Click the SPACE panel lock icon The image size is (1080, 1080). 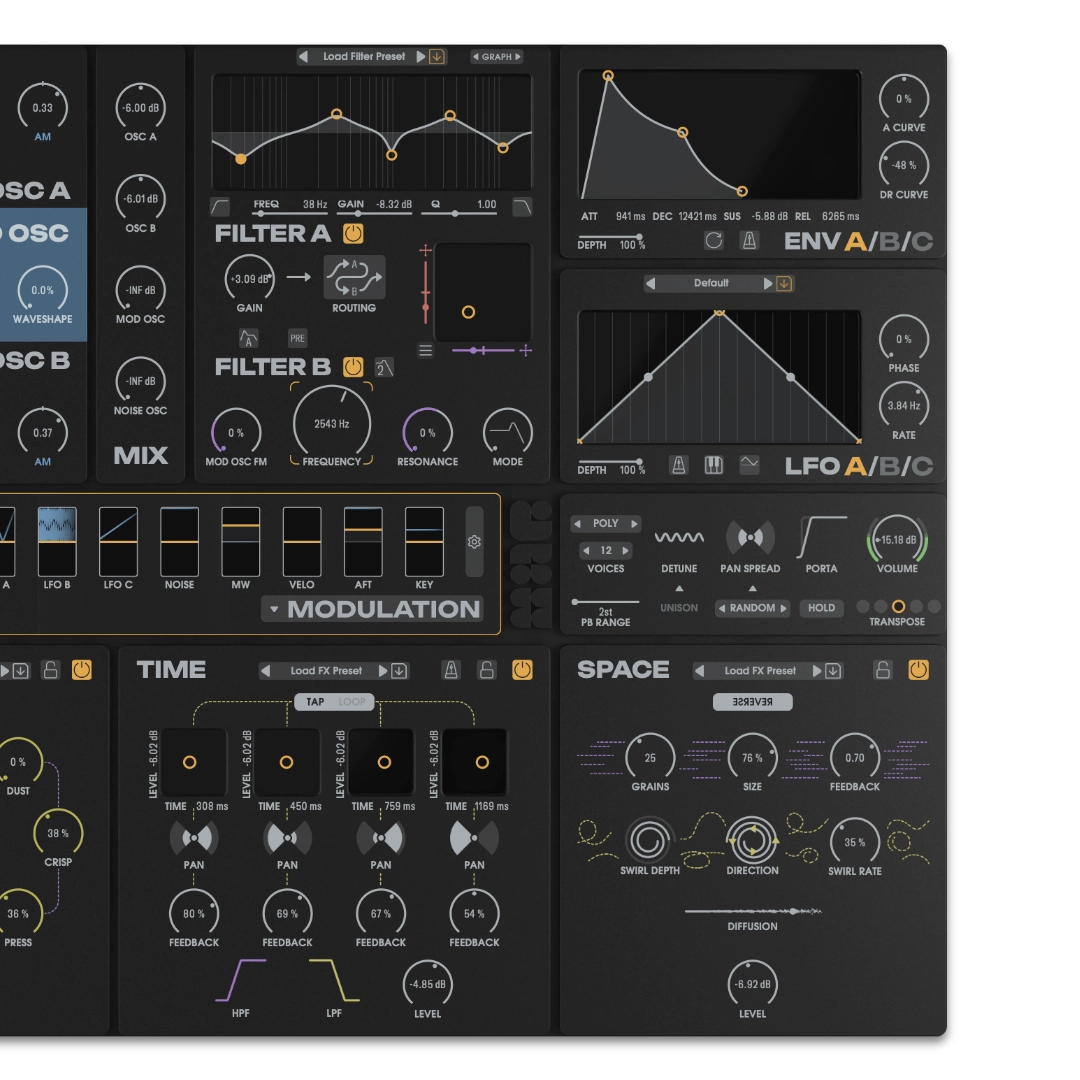click(x=882, y=670)
